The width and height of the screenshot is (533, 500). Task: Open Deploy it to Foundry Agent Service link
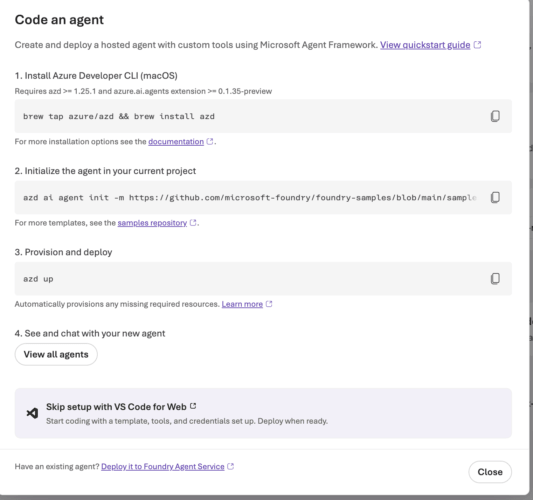(x=162, y=466)
